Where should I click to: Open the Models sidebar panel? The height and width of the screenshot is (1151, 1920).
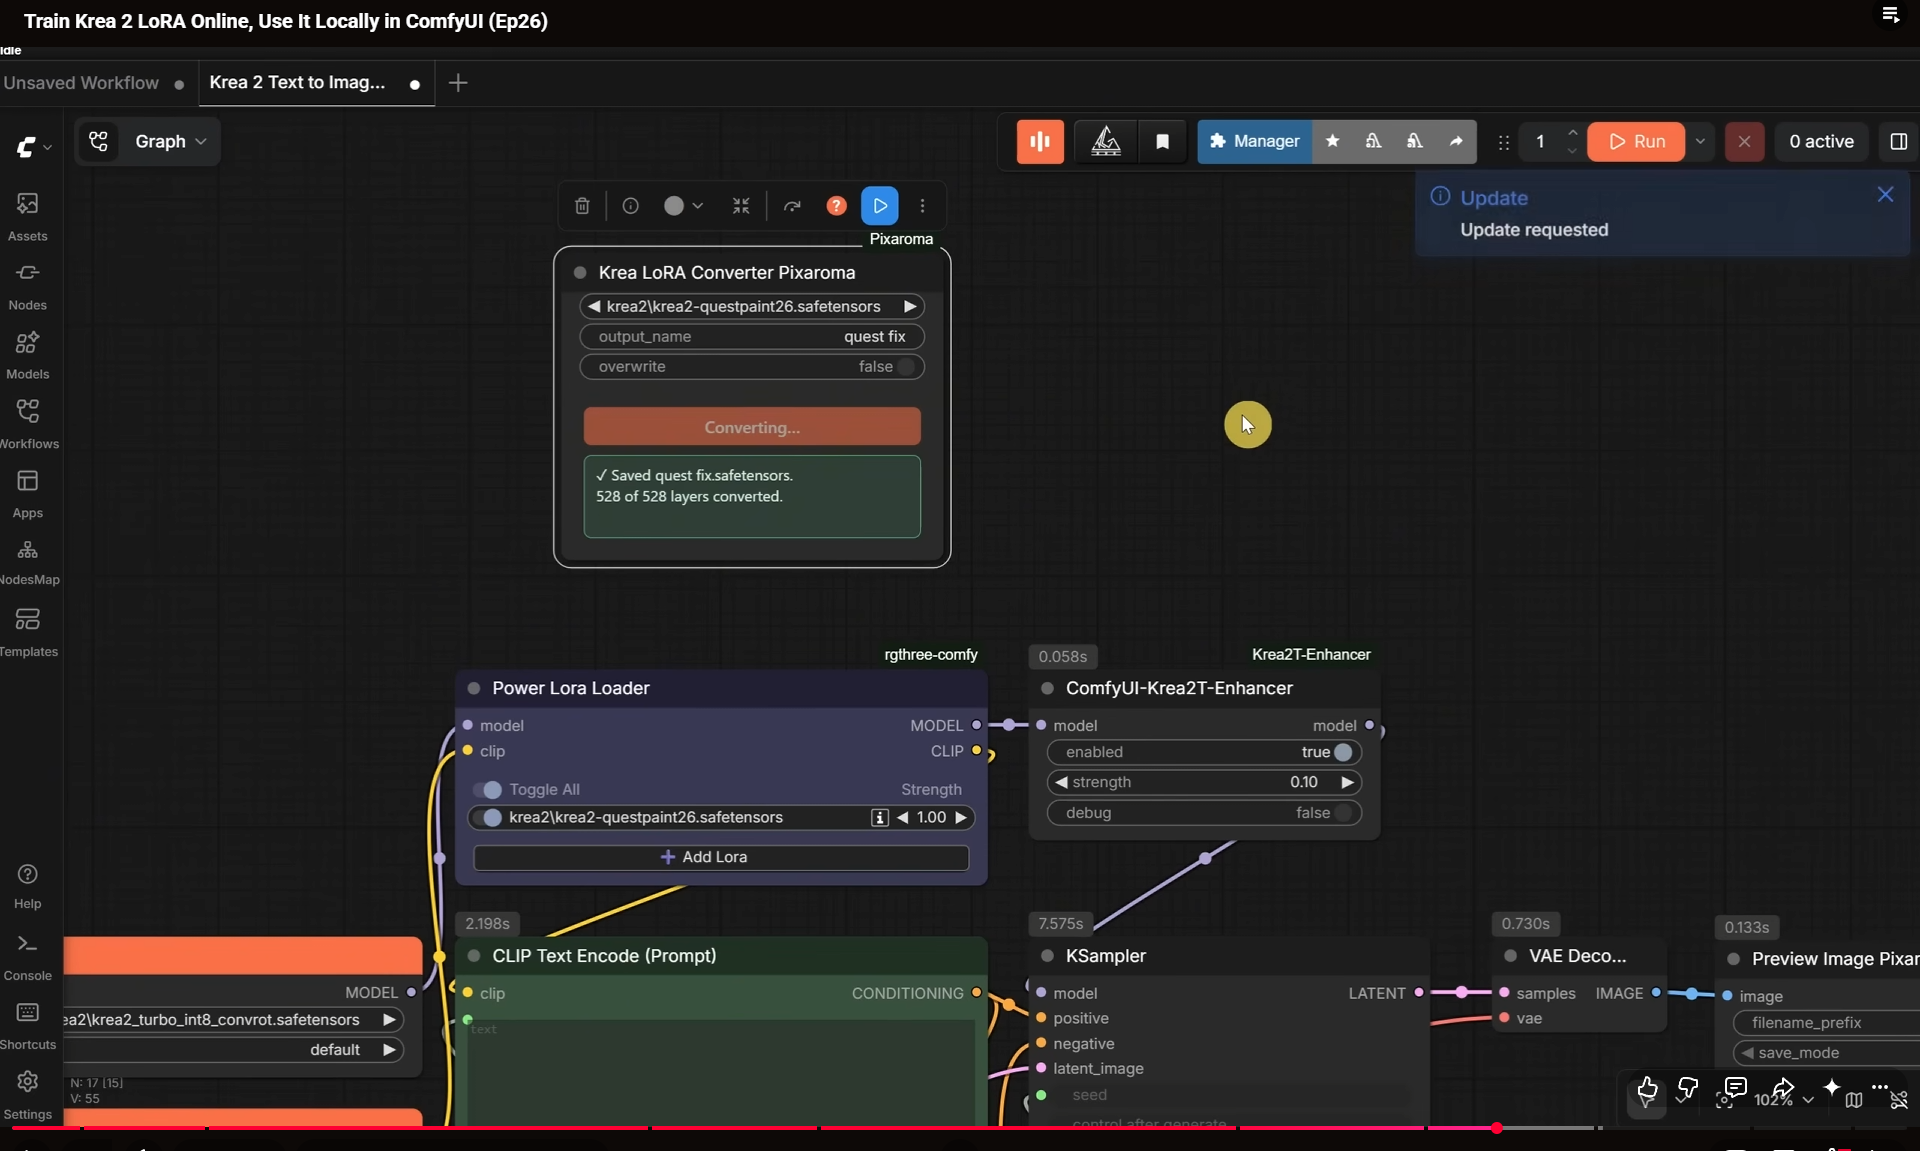[x=28, y=355]
